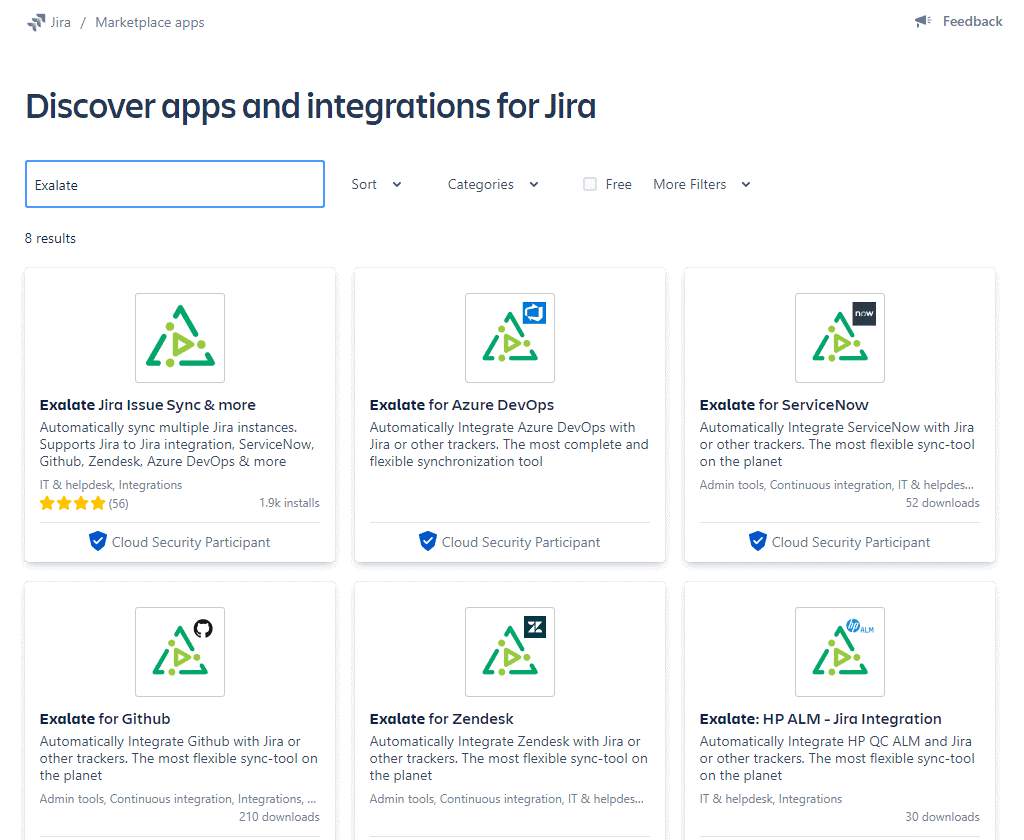
Task: Click star rating on Jira Issue Sync card
Action: coord(72,503)
